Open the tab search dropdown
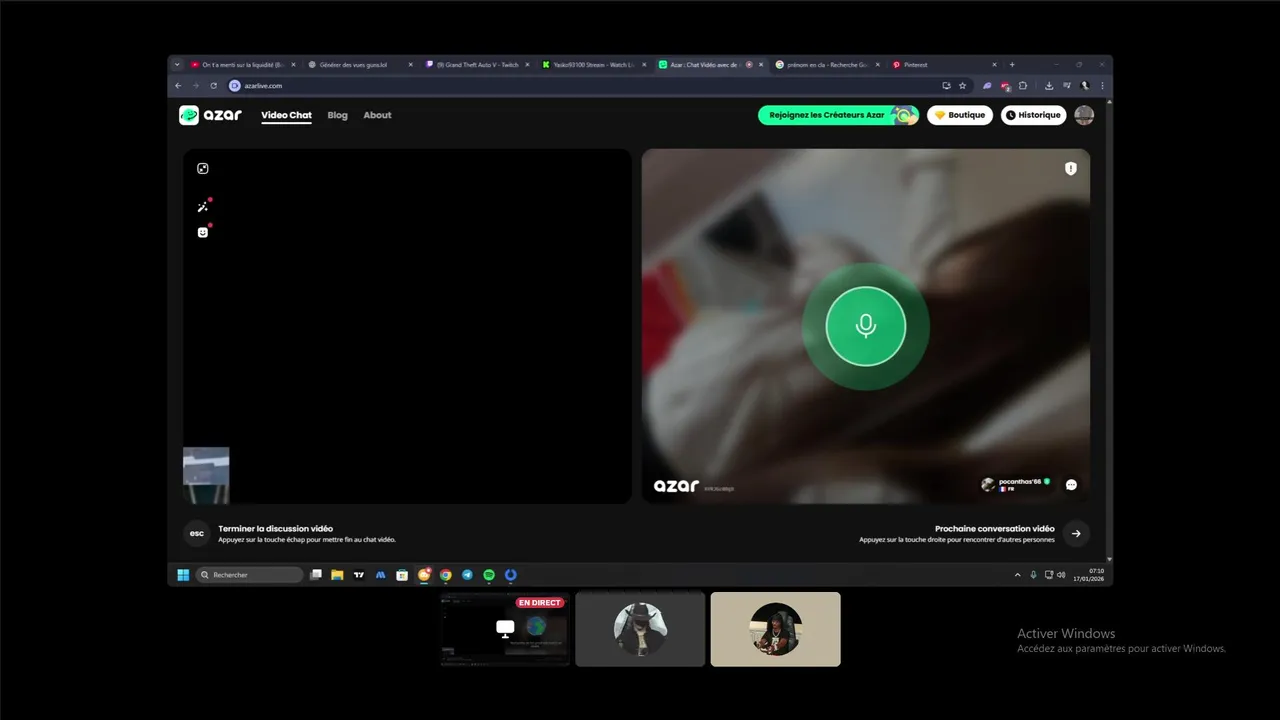1280x720 pixels. (x=177, y=64)
